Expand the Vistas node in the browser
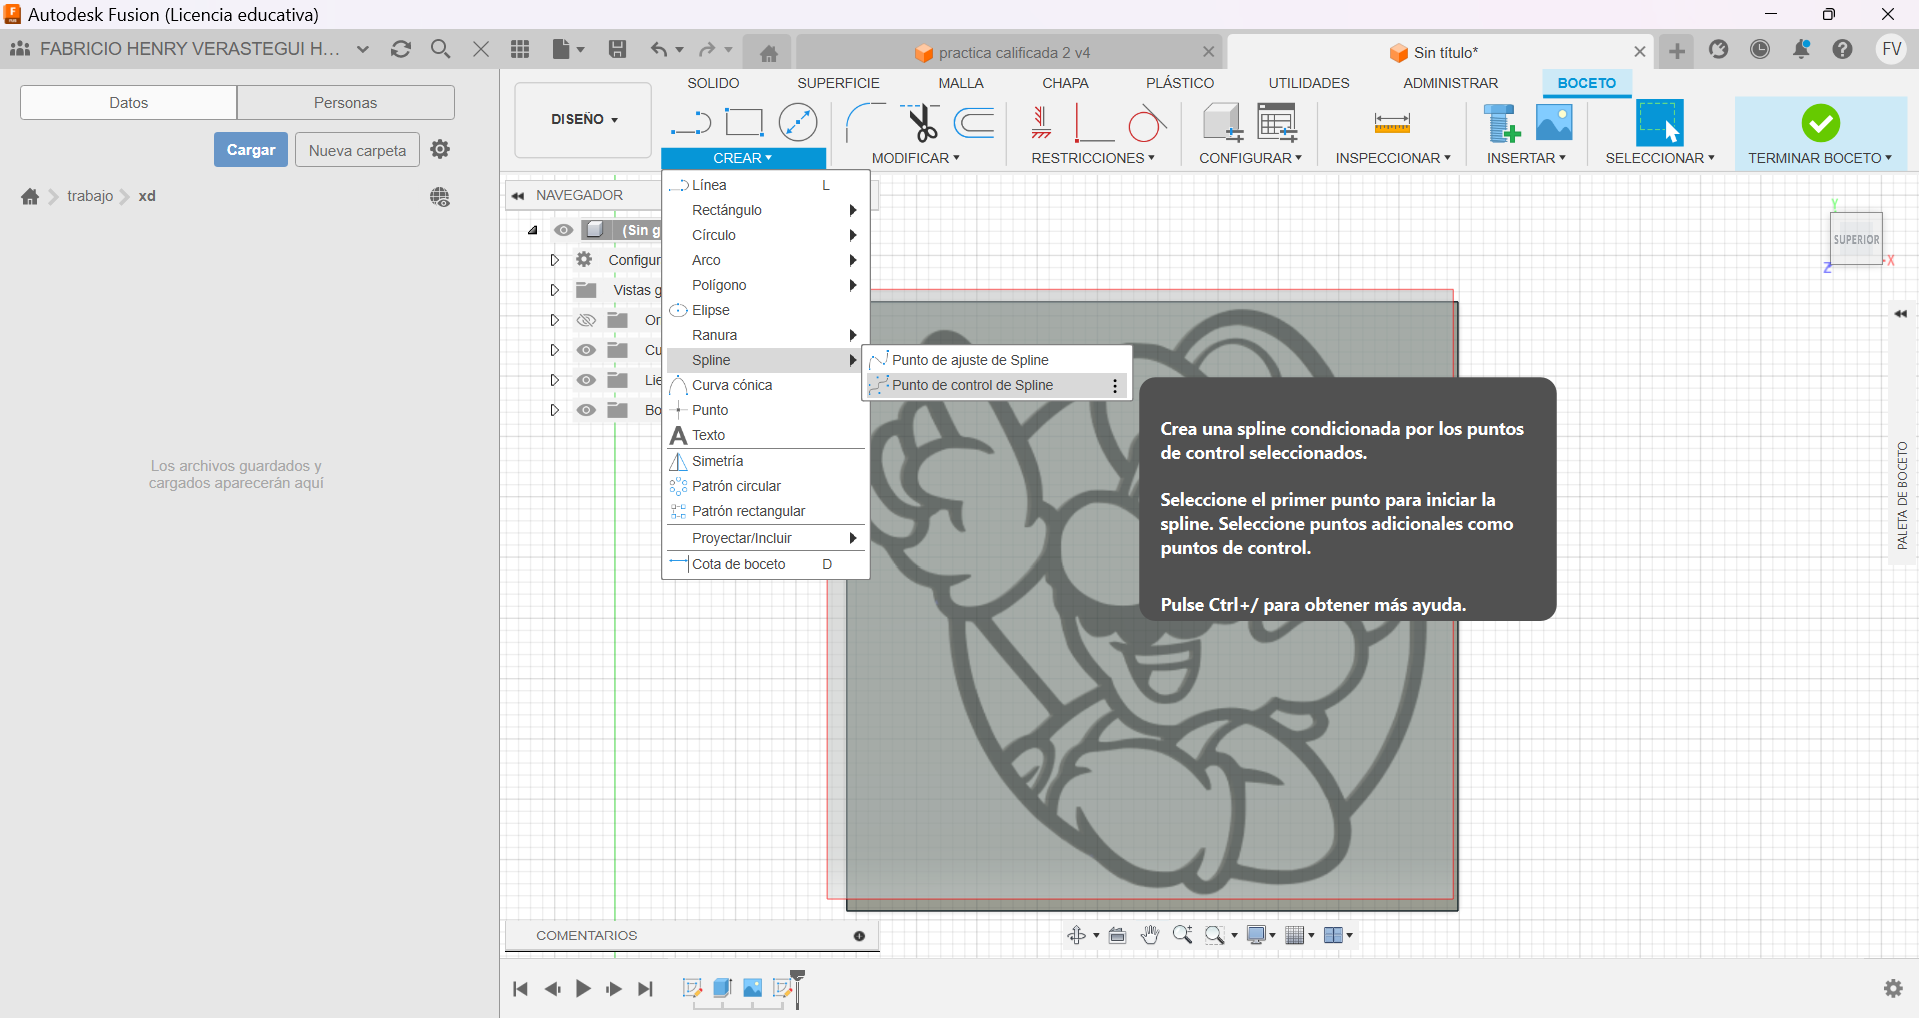1919x1018 pixels. coord(554,290)
